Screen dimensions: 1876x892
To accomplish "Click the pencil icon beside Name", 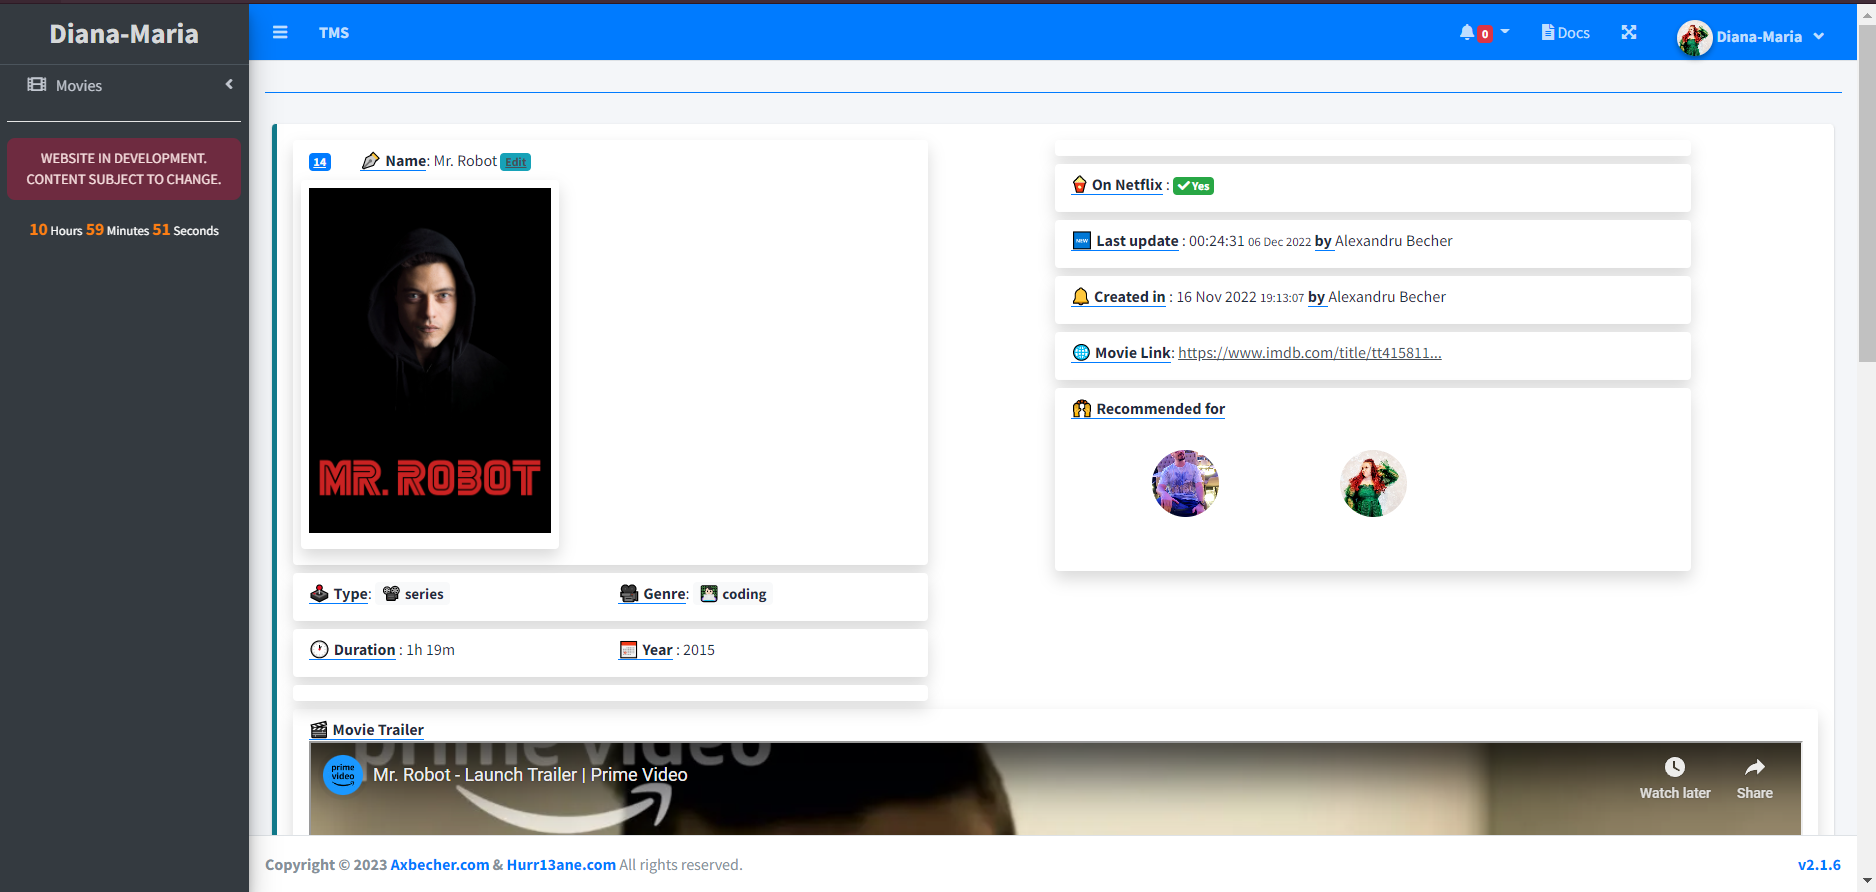I will tap(370, 161).
